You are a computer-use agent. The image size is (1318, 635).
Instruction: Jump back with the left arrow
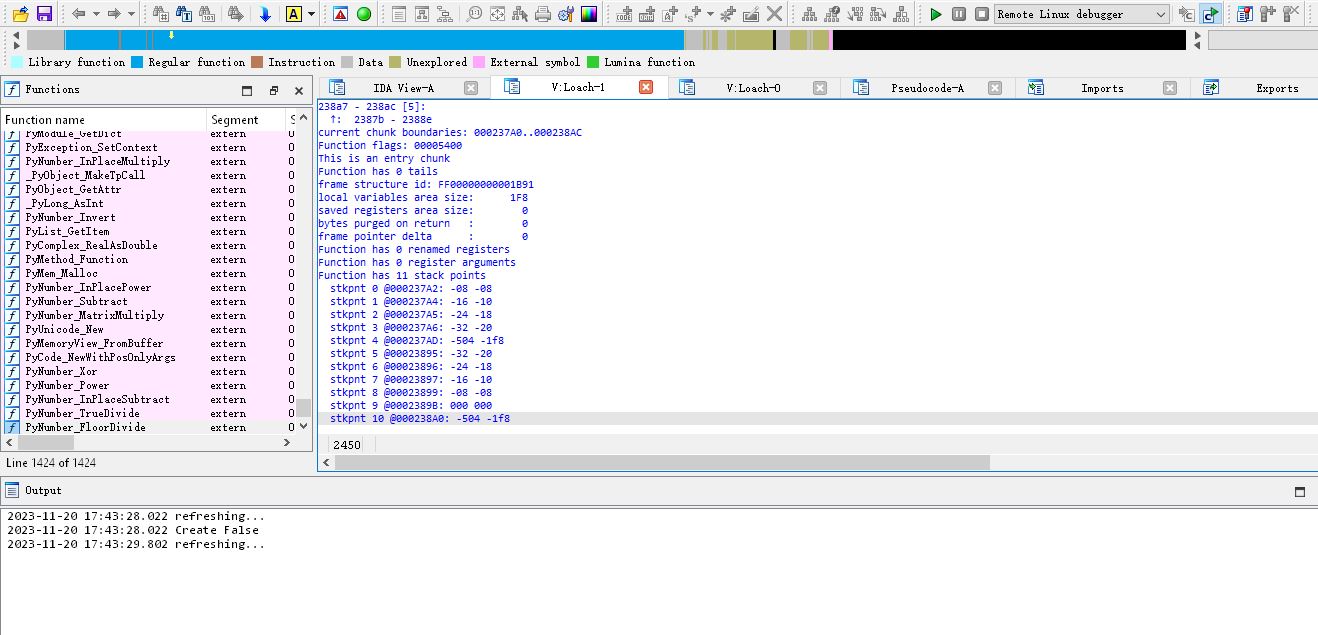coord(79,14)
